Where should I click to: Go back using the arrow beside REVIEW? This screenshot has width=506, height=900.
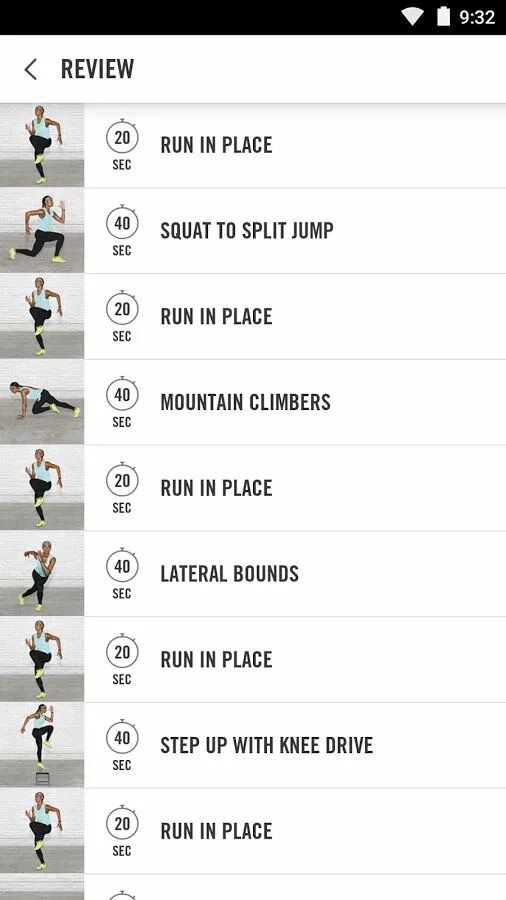pos(30,69)
